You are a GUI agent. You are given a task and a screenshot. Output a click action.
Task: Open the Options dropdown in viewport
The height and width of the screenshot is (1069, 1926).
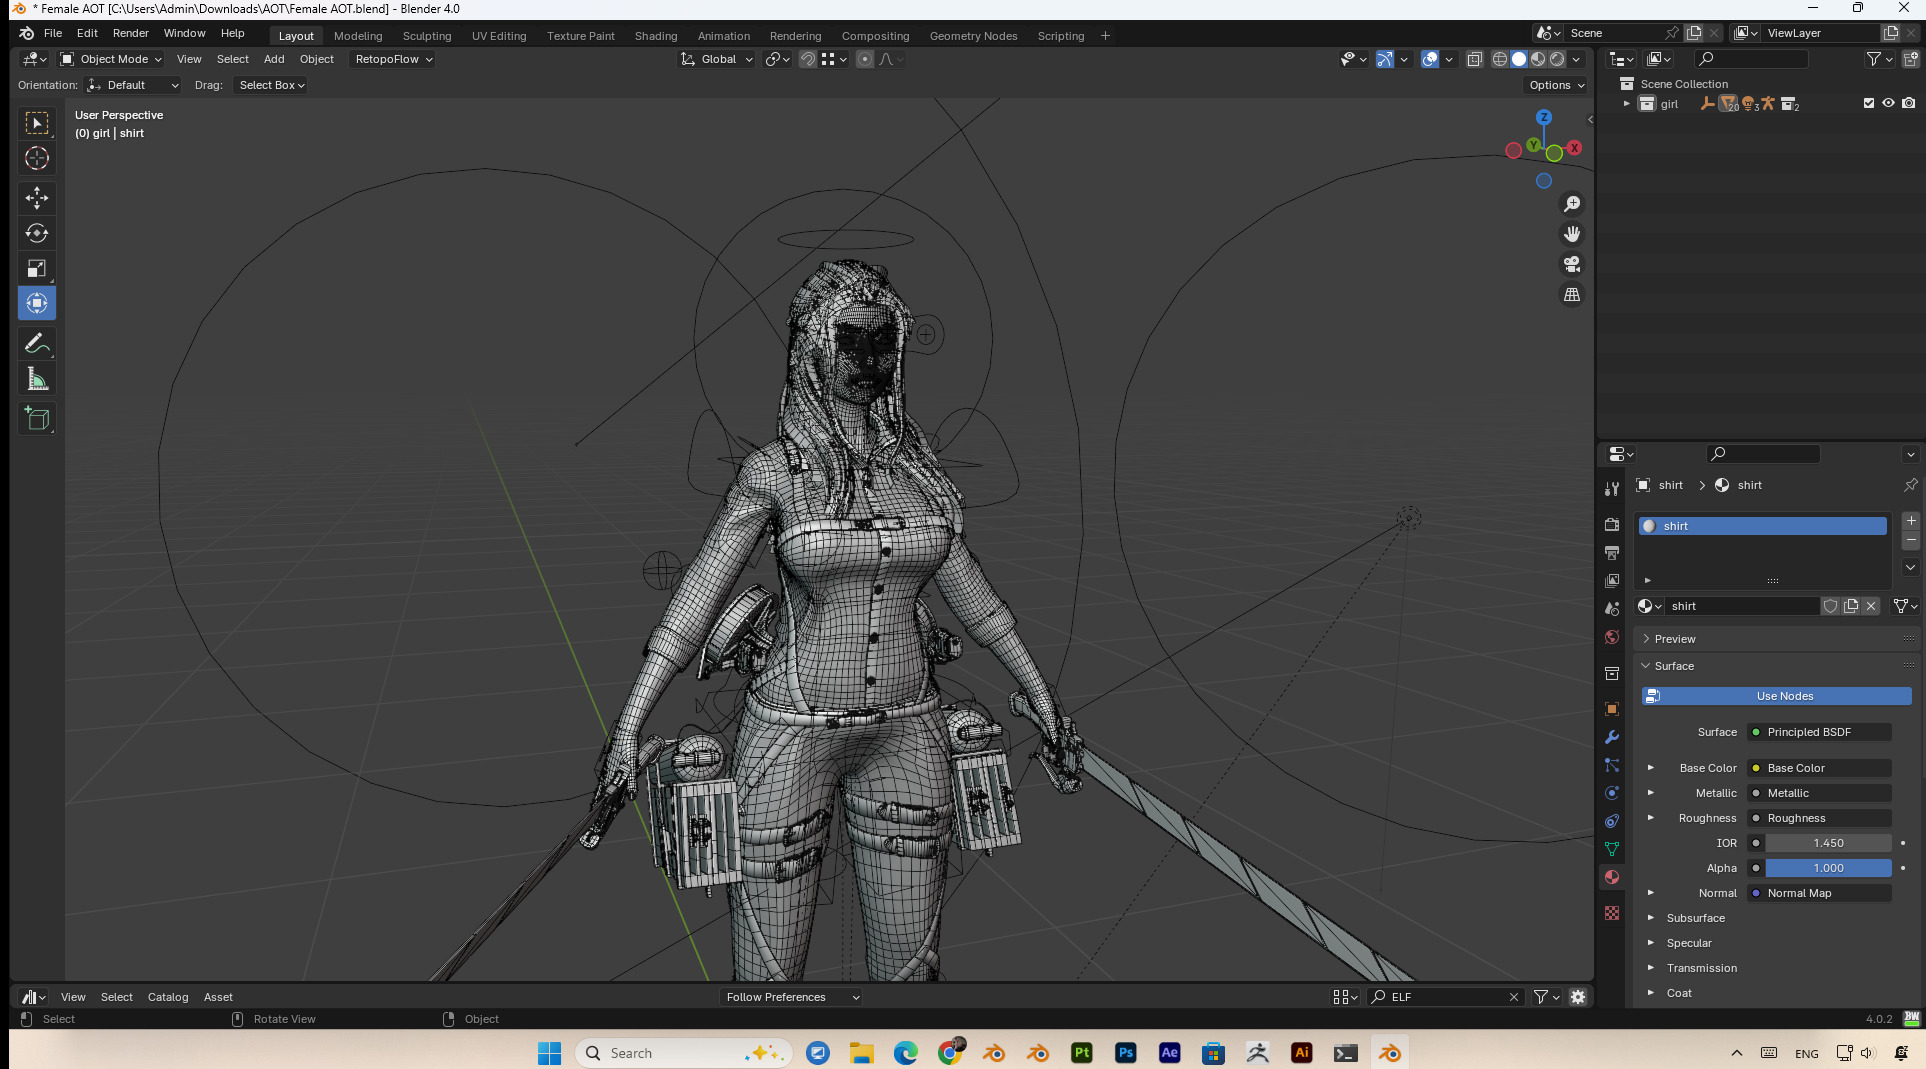point(1557,85)
